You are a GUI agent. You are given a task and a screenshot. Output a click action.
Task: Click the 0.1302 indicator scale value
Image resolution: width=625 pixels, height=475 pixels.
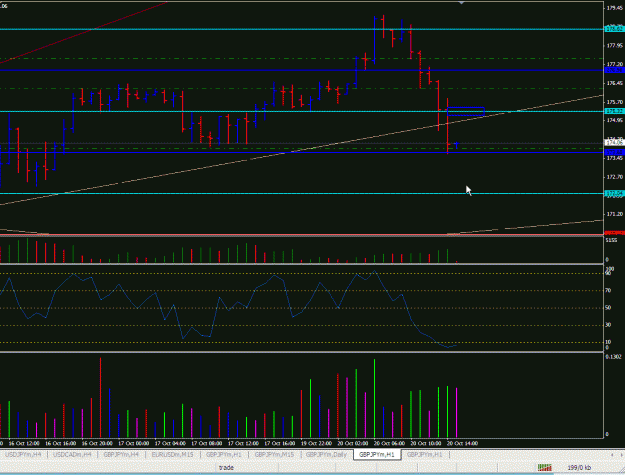(613, 357)
